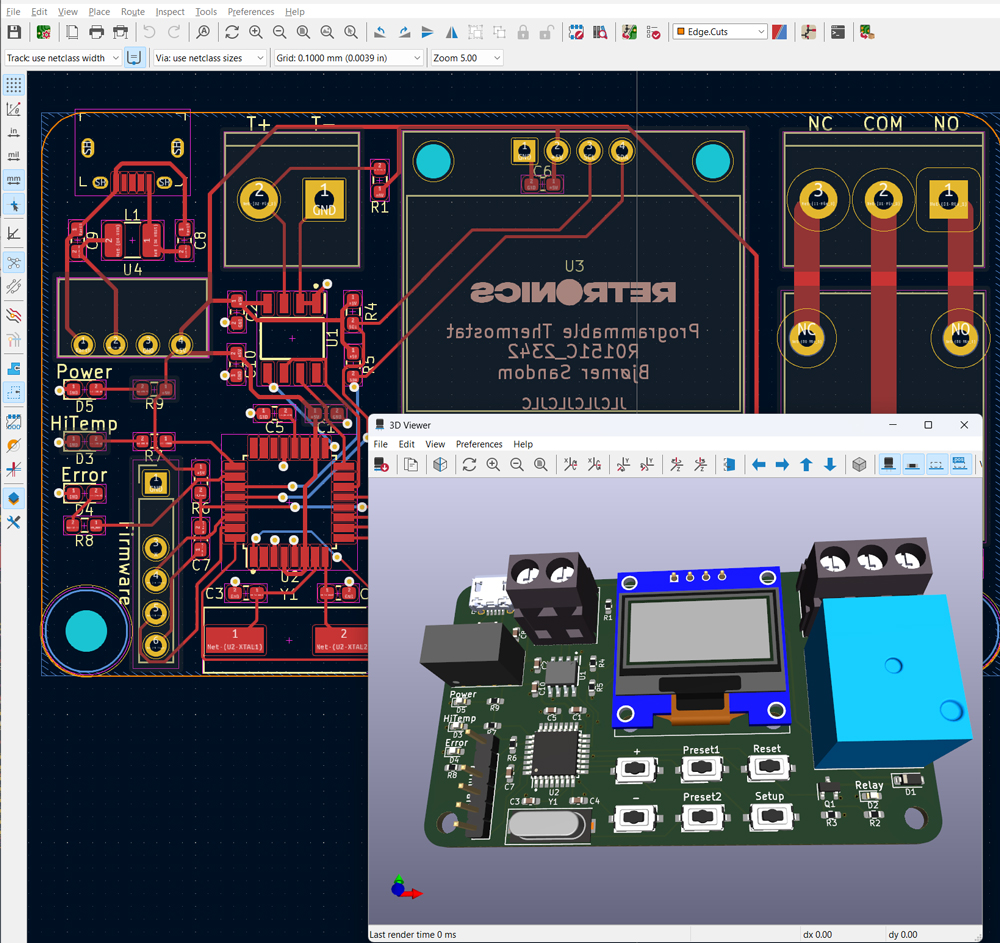
Task: Move 3D board left with arrow icon
Action: (759, 464)
